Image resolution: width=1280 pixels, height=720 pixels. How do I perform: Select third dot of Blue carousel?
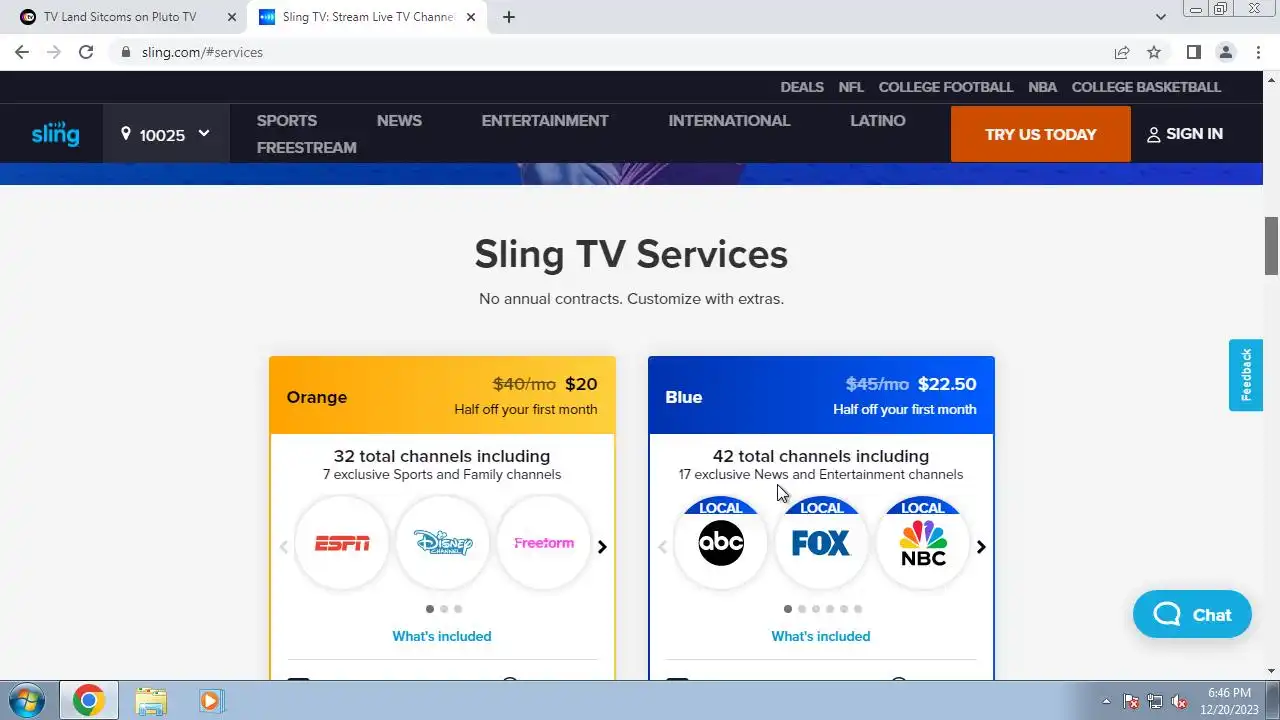click(816, 609)
